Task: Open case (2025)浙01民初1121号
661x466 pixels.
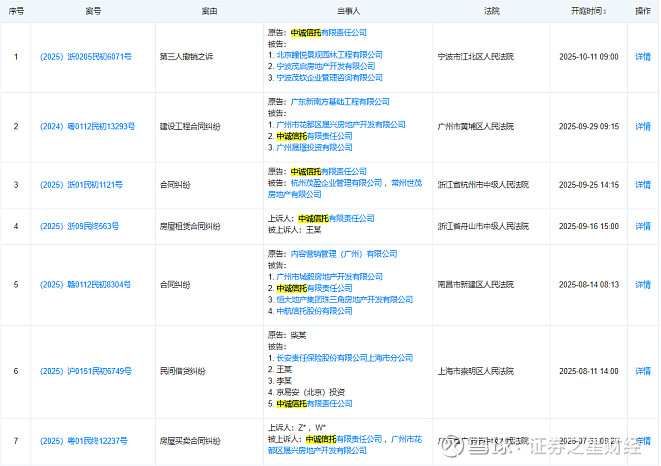Action: (81, 185)
